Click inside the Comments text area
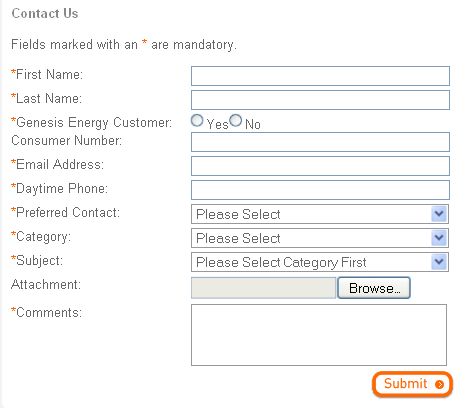The width and height of the screenshot is (473, 408). (x=319, y=335)
